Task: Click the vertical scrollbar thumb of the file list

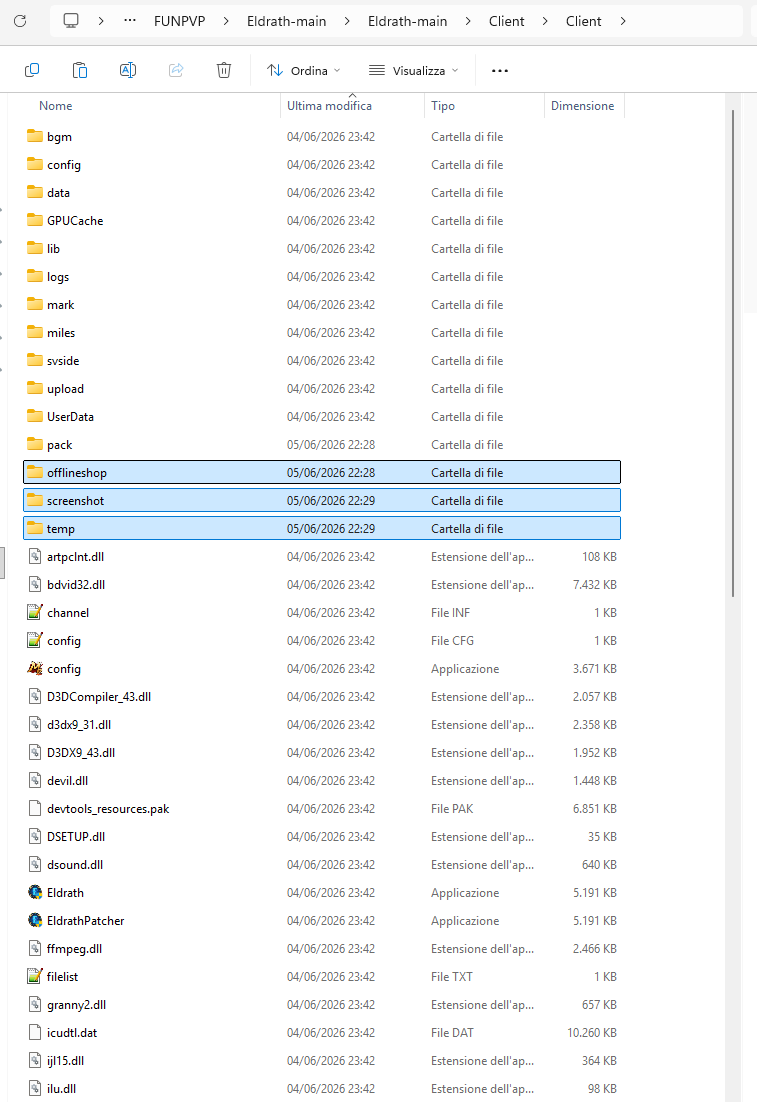Action: click(733, 352)
